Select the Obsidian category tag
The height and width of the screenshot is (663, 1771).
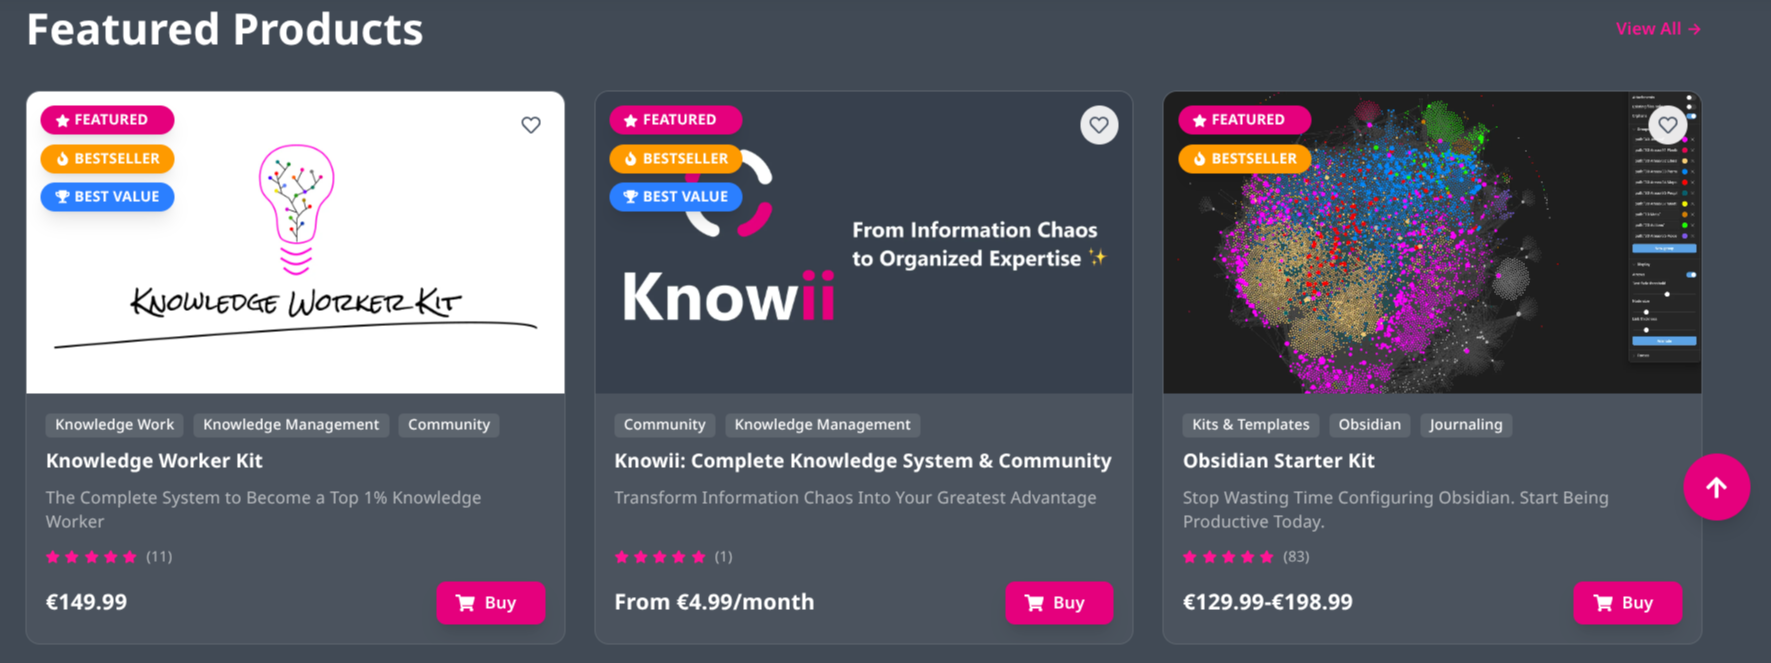(x=1369, y=425)
